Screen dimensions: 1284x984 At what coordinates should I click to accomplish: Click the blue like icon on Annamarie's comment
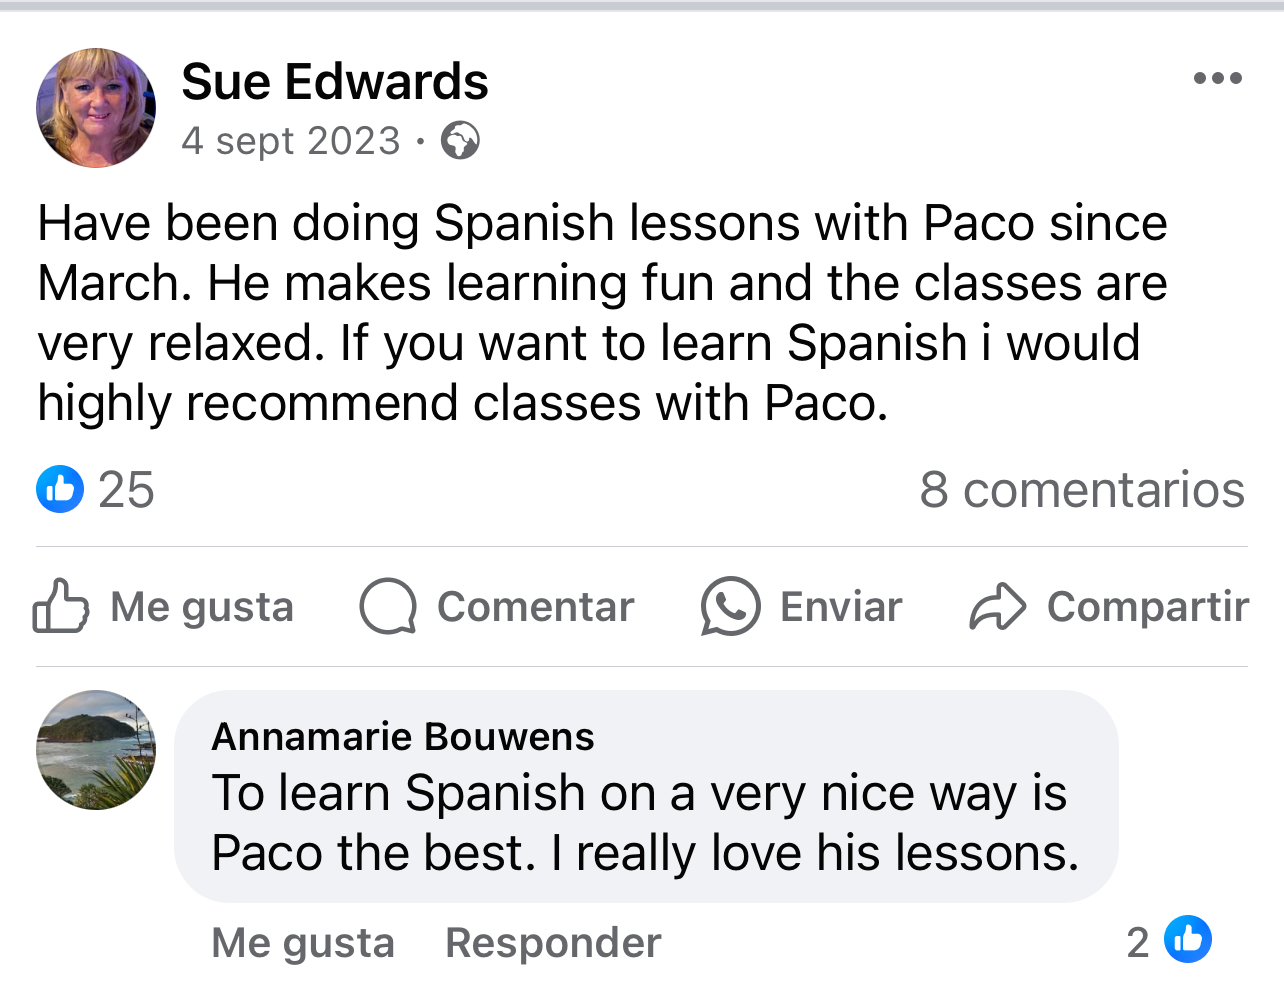(x=1188, y=940)
